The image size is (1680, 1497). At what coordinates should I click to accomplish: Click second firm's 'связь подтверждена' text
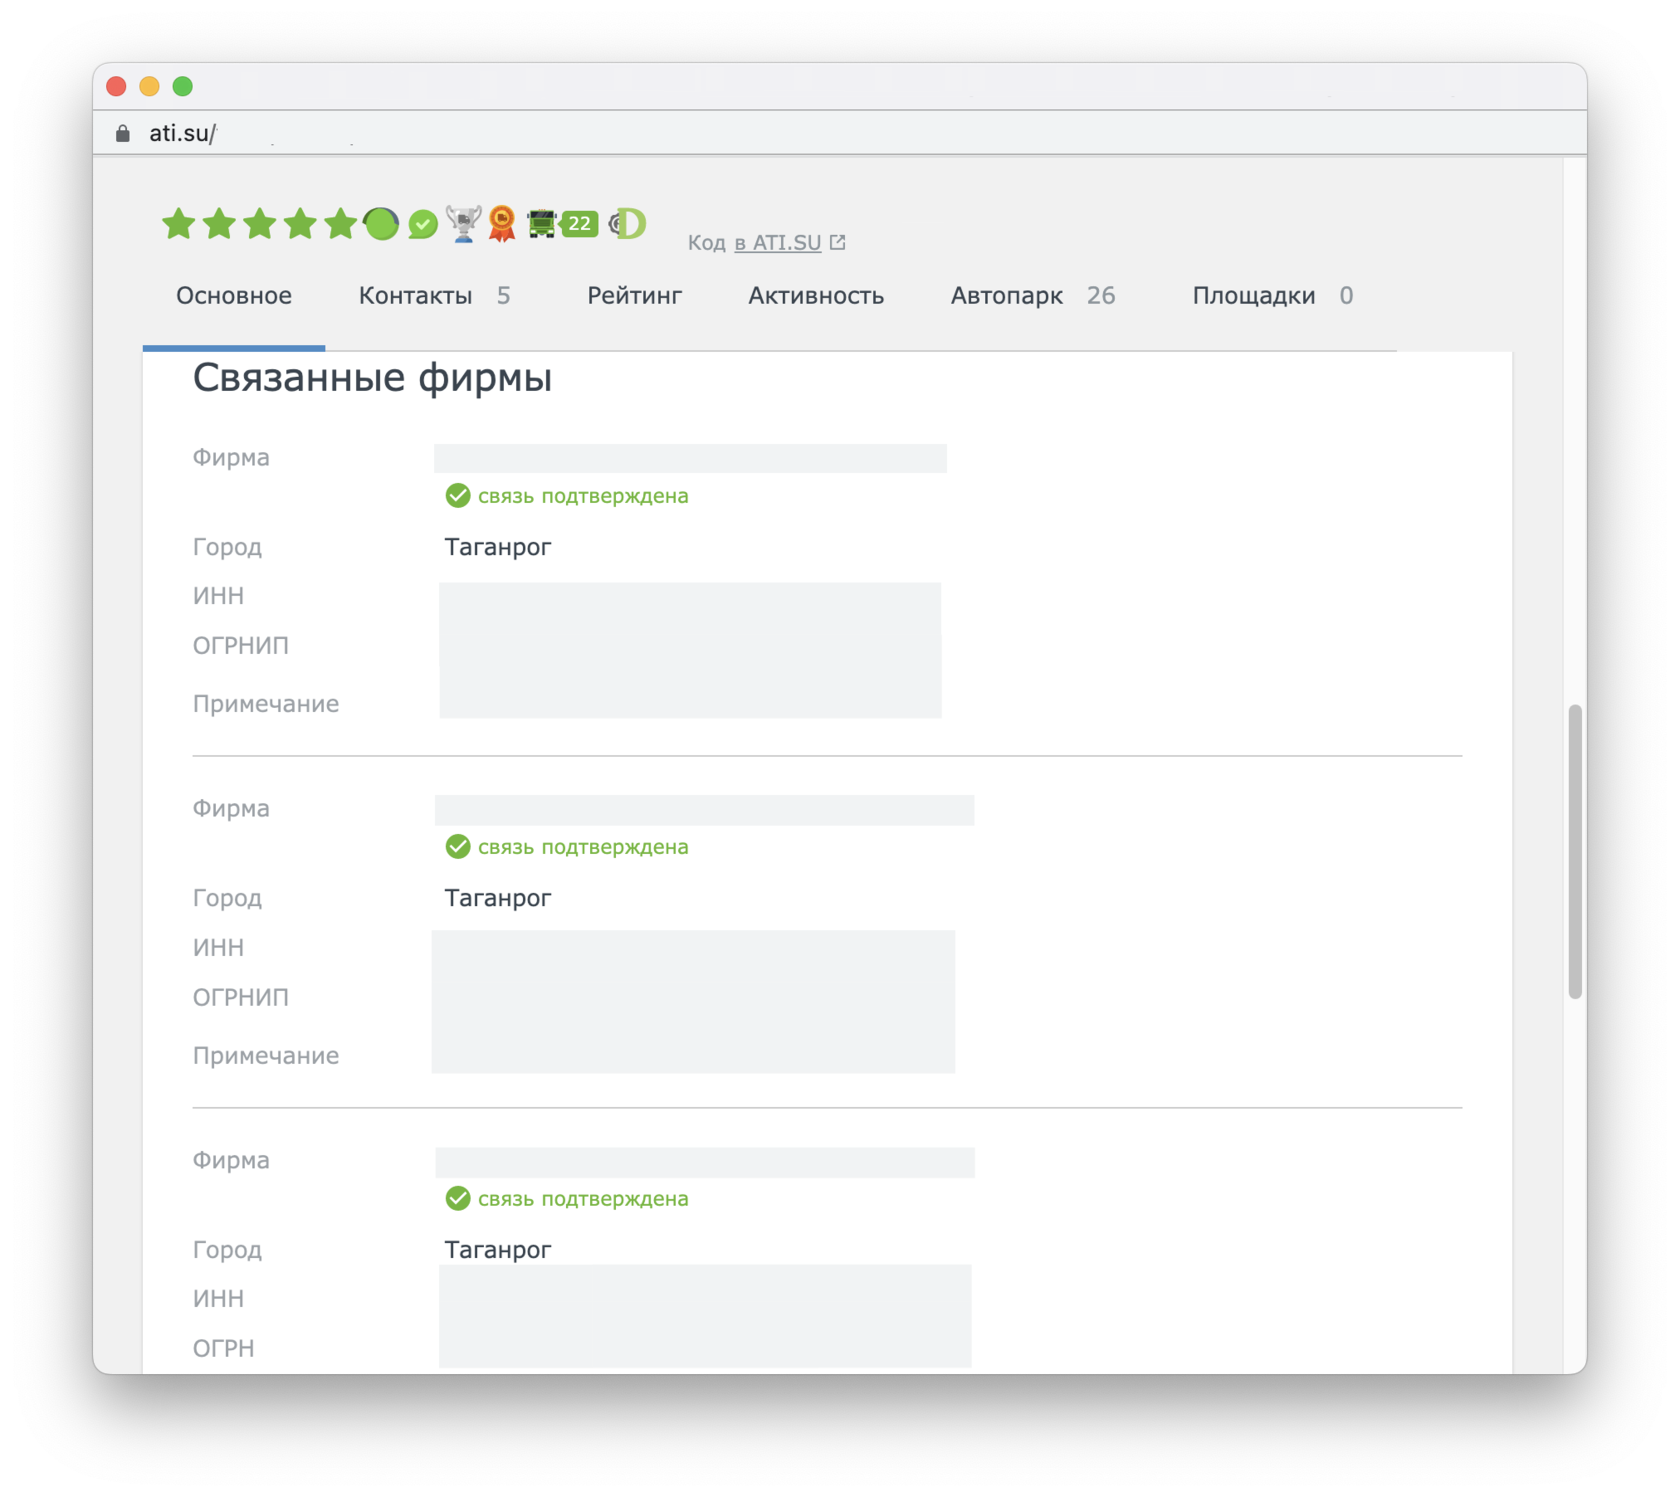point(583,847)
